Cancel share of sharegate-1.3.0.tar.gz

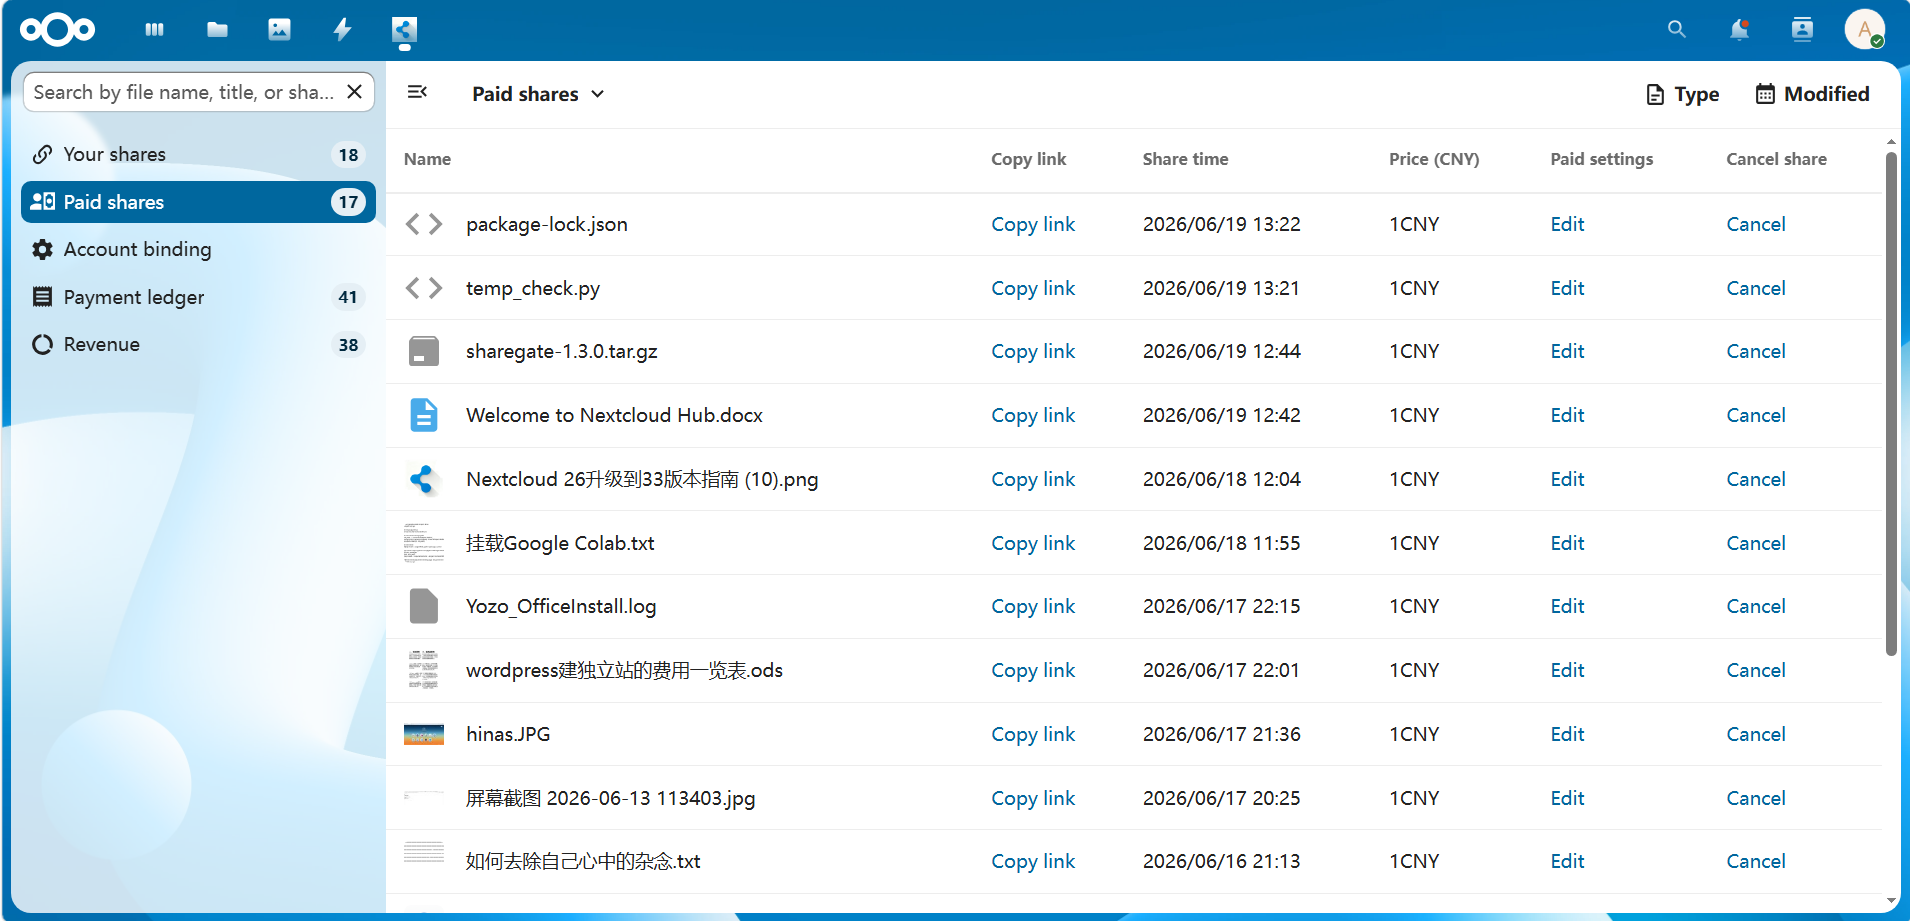click(x=1756, y=351)
